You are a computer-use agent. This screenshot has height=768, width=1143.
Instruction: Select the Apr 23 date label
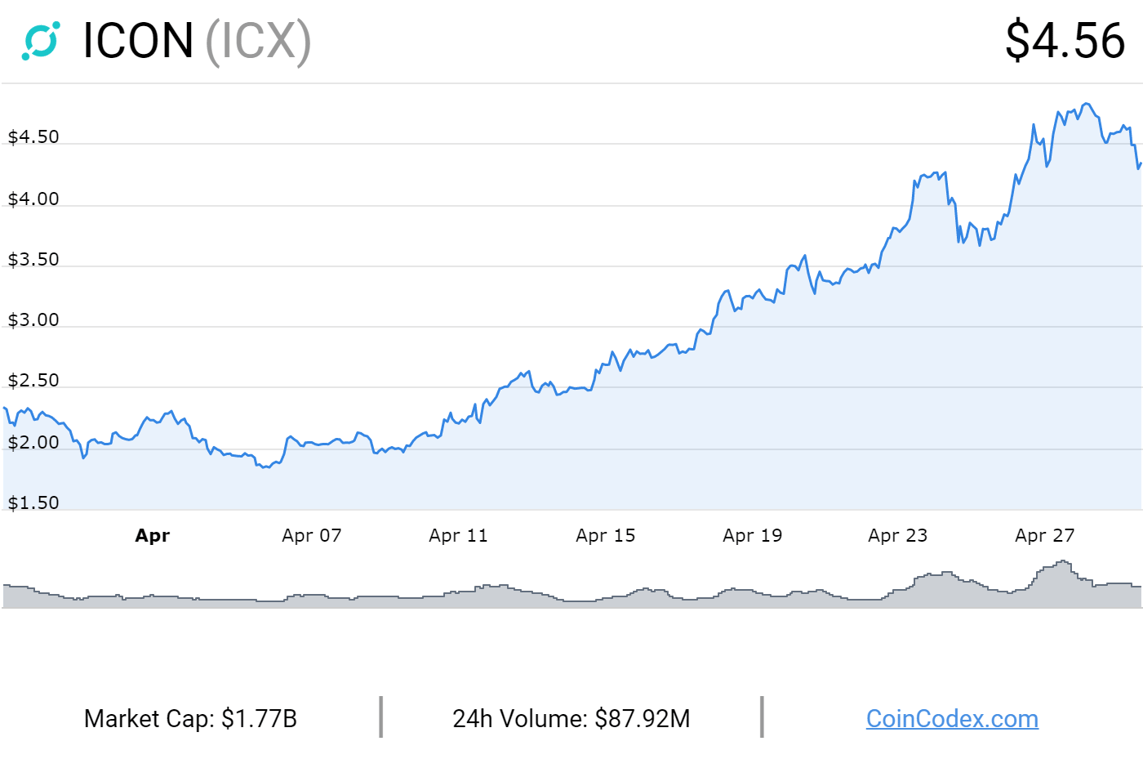(x=897, y=536)
